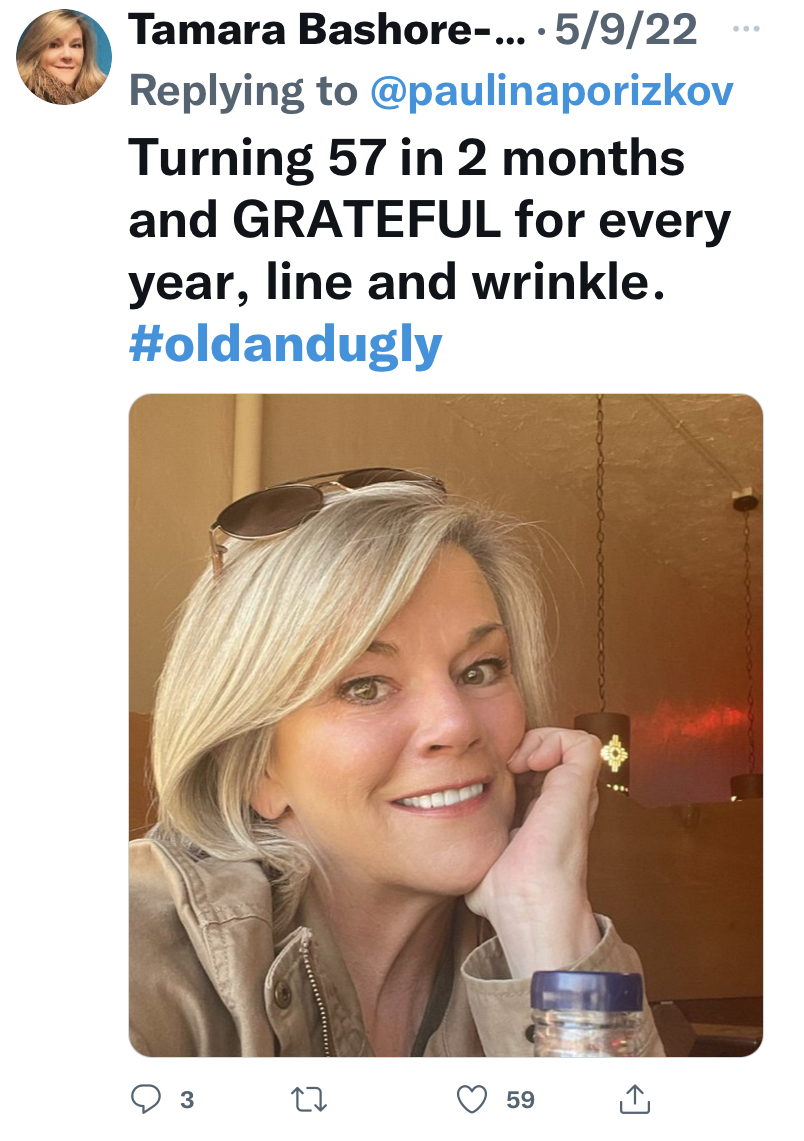
Task: Click the like count number 59
Action: tap(520, 1100)
